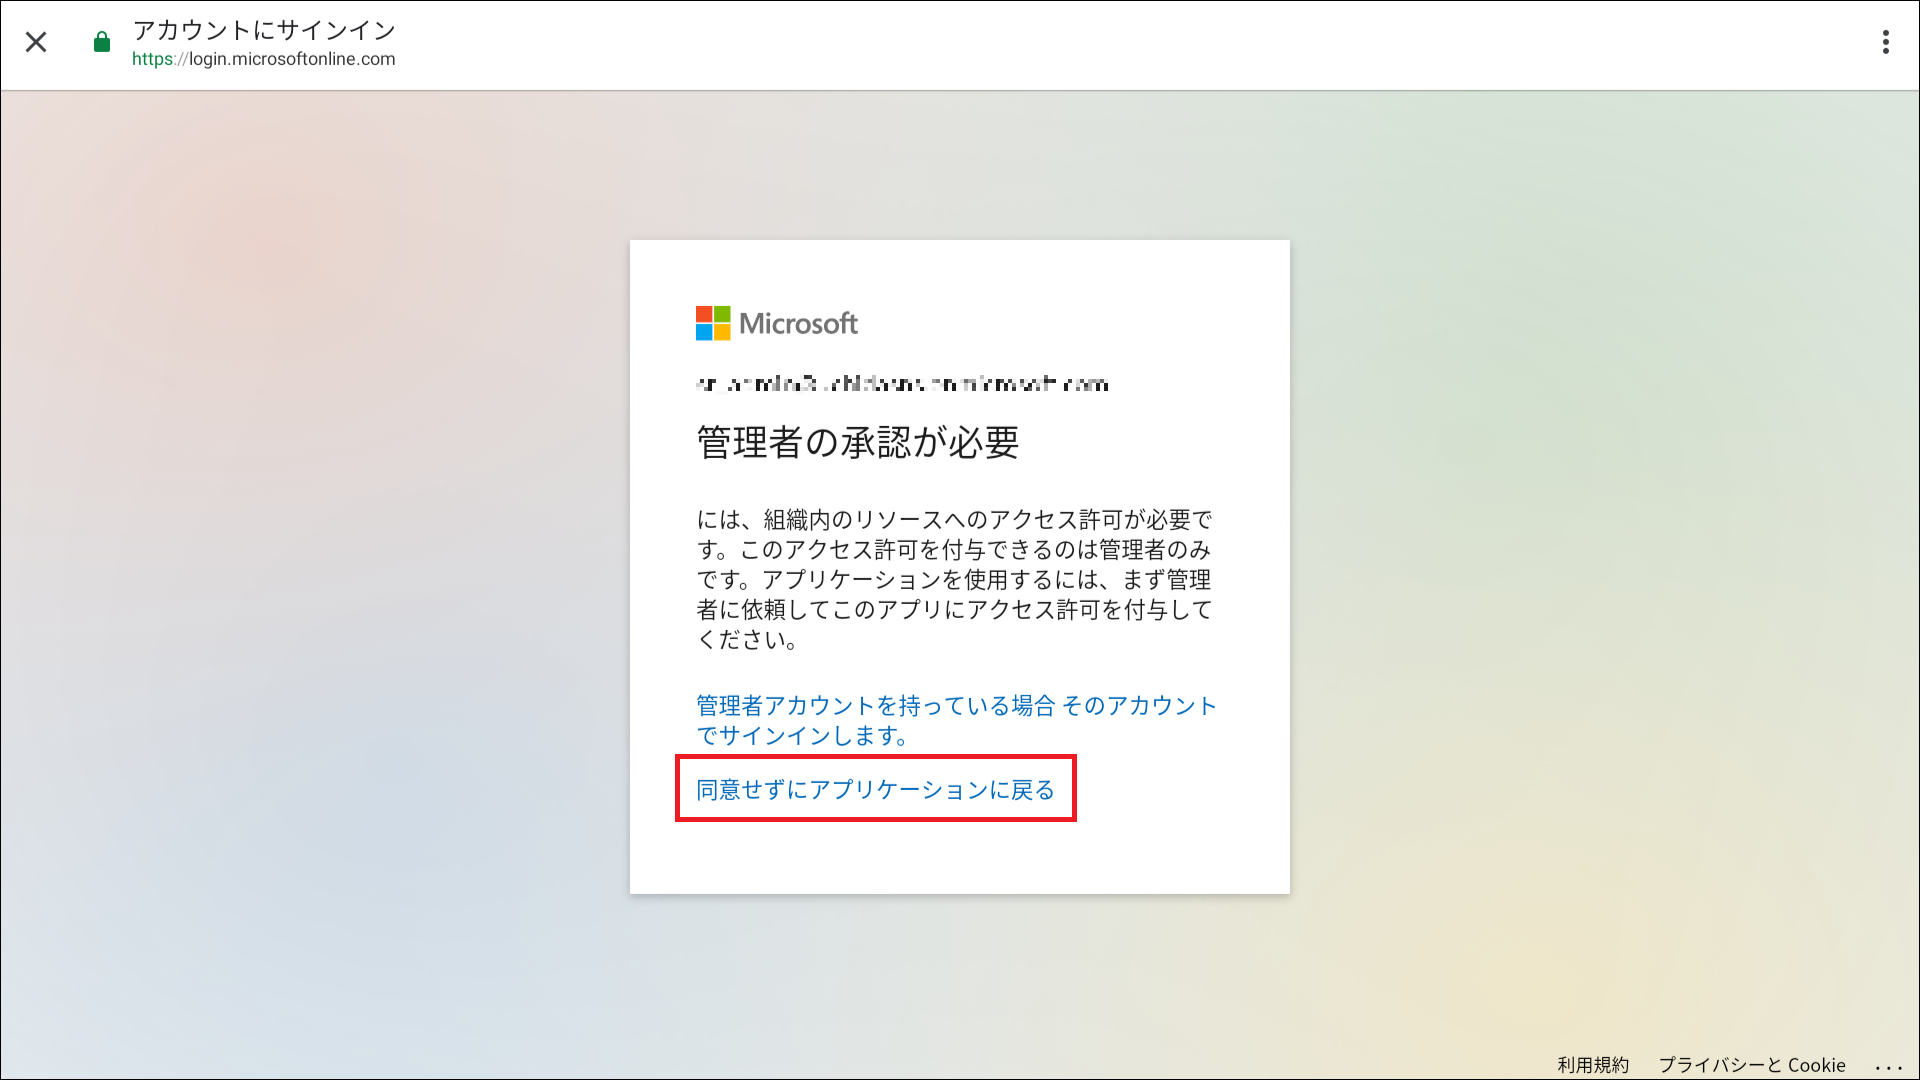Click the Microsoft four-color squares logo

pyautogui.click(x=713, y=323)
